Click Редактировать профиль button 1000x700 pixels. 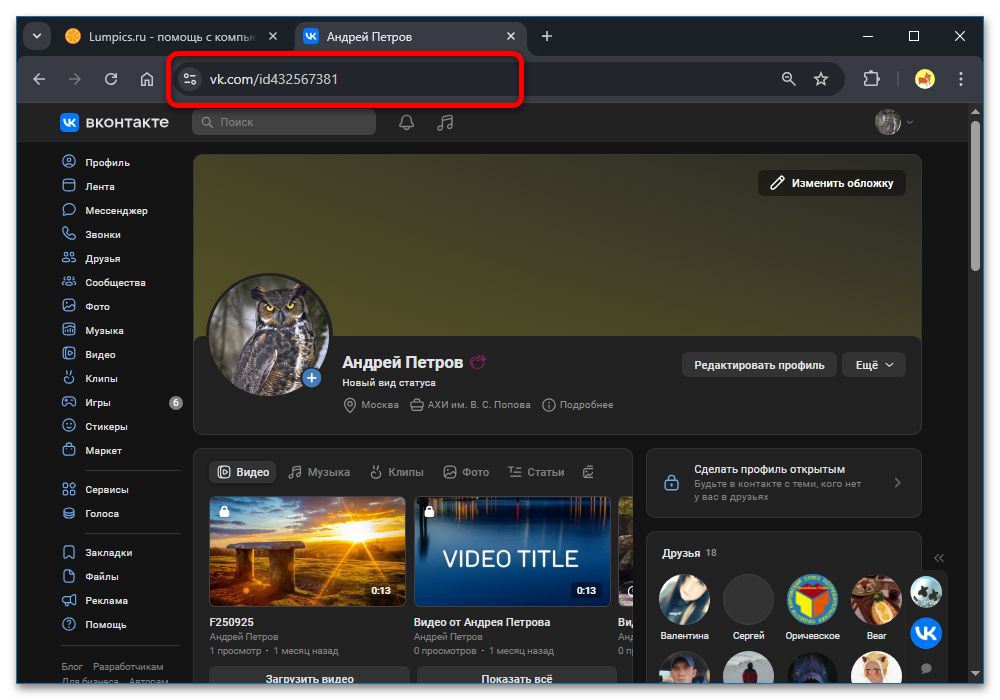(759, 365)
